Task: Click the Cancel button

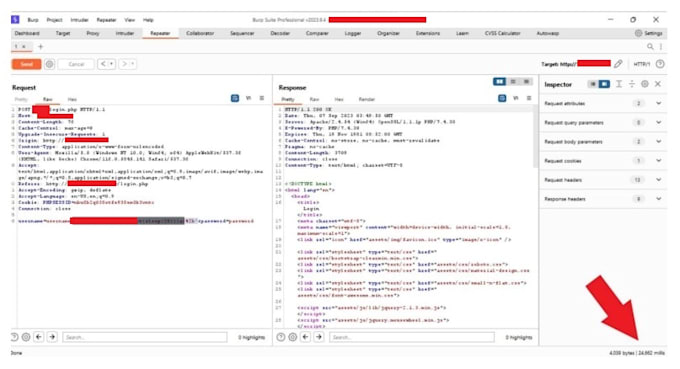Action: pos(76,64)
